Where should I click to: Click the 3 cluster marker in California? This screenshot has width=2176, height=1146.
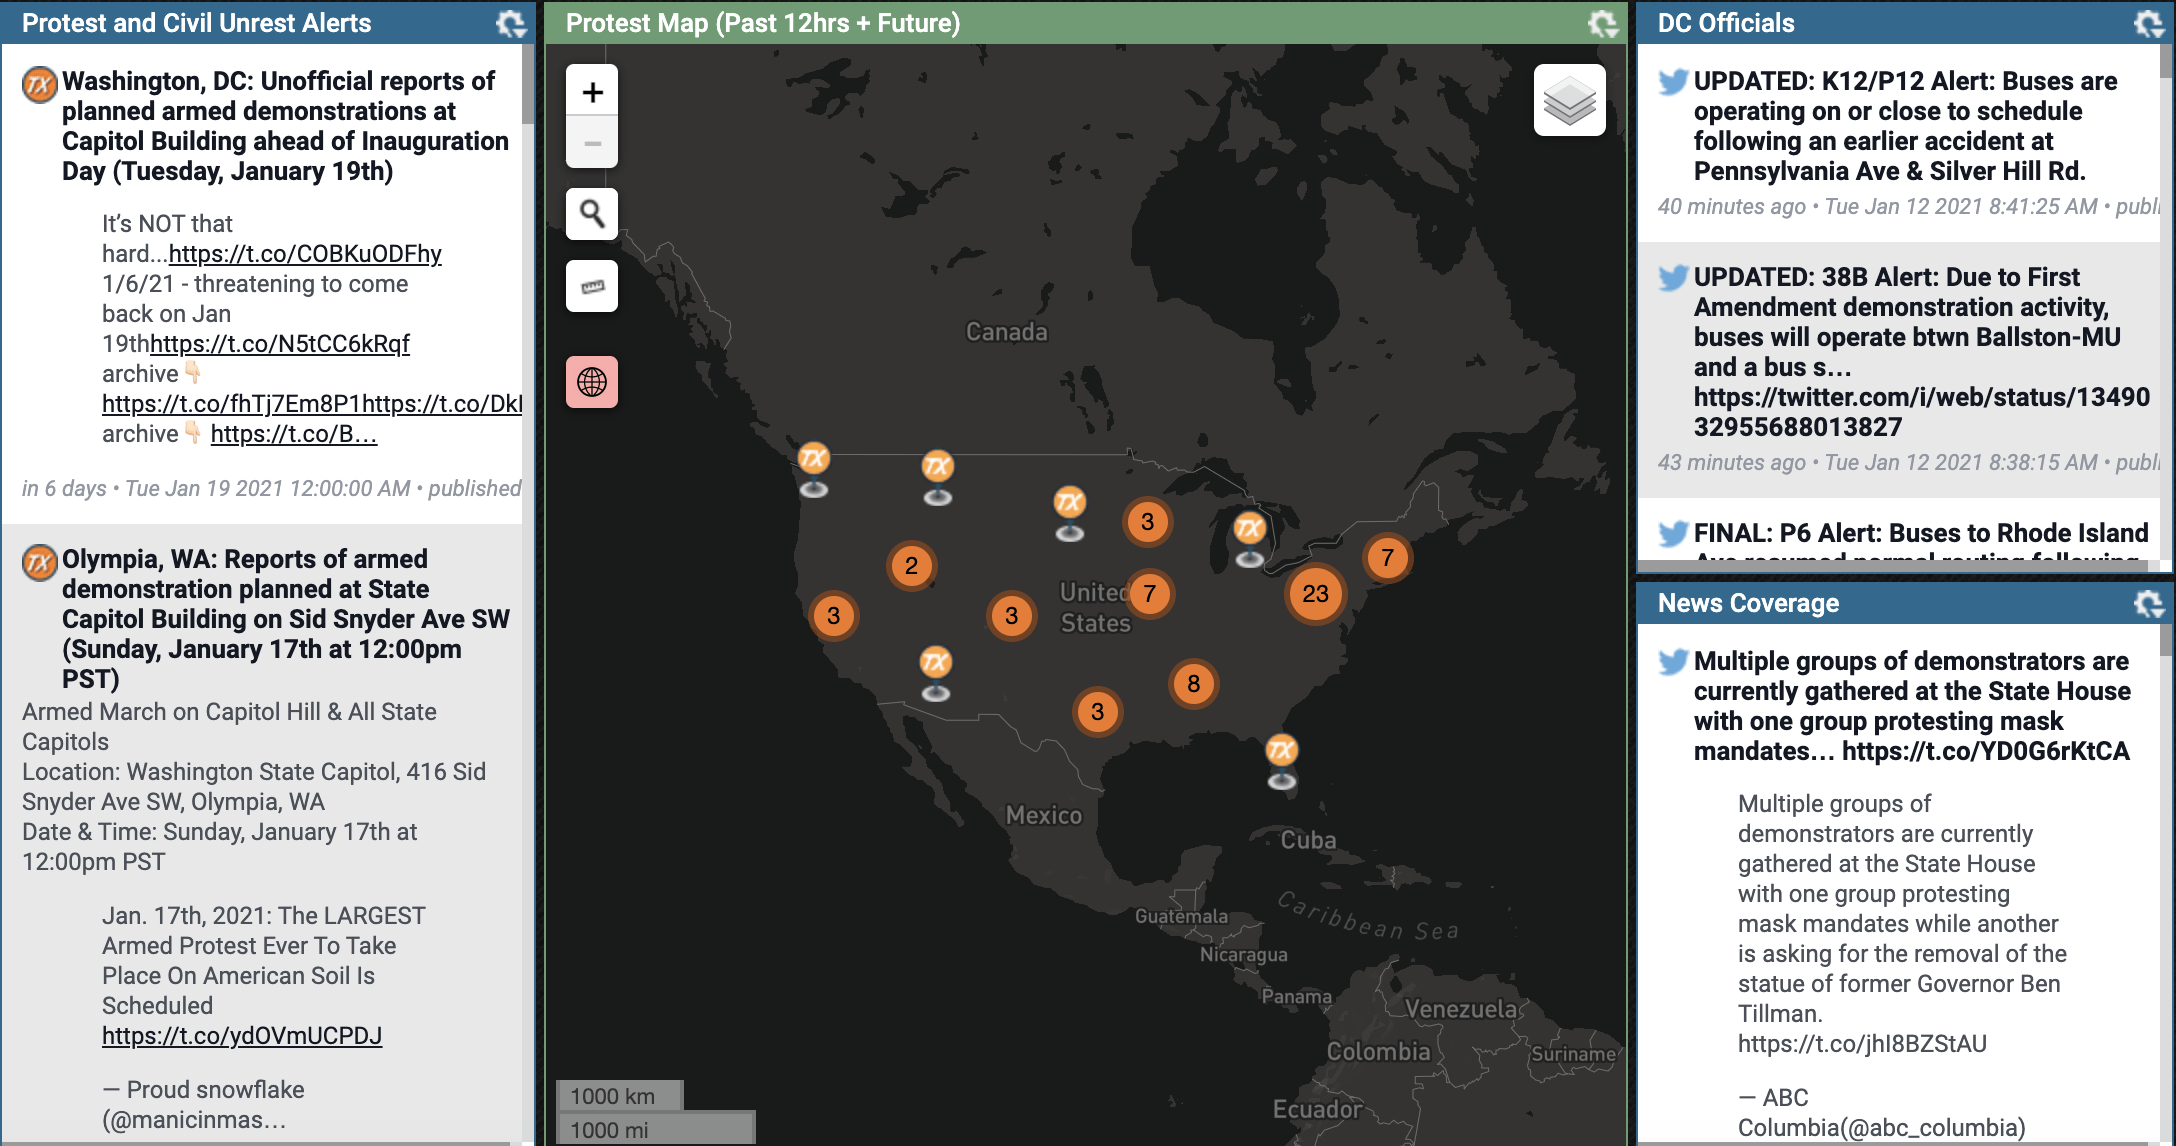click(833, 616)
